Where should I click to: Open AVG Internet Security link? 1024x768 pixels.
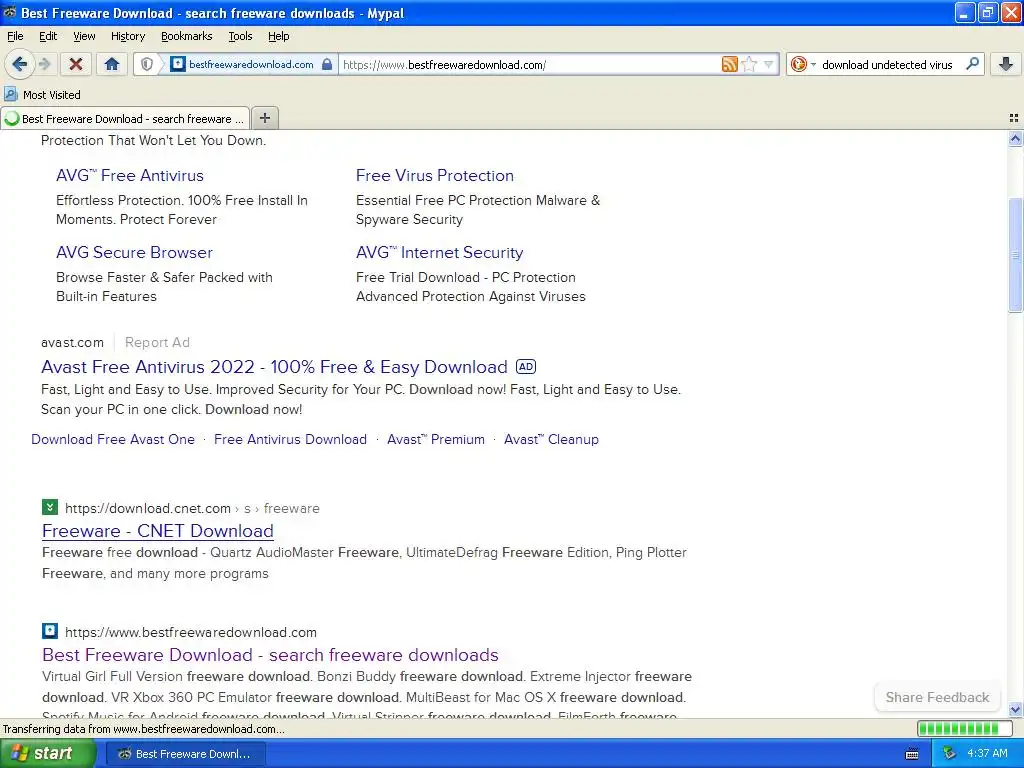440,253
